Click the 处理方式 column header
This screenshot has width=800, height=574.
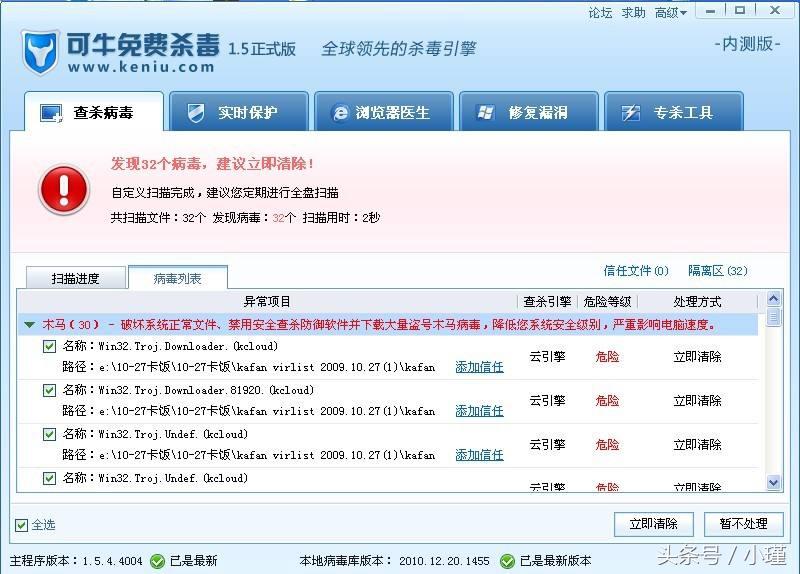pos(697,302)
